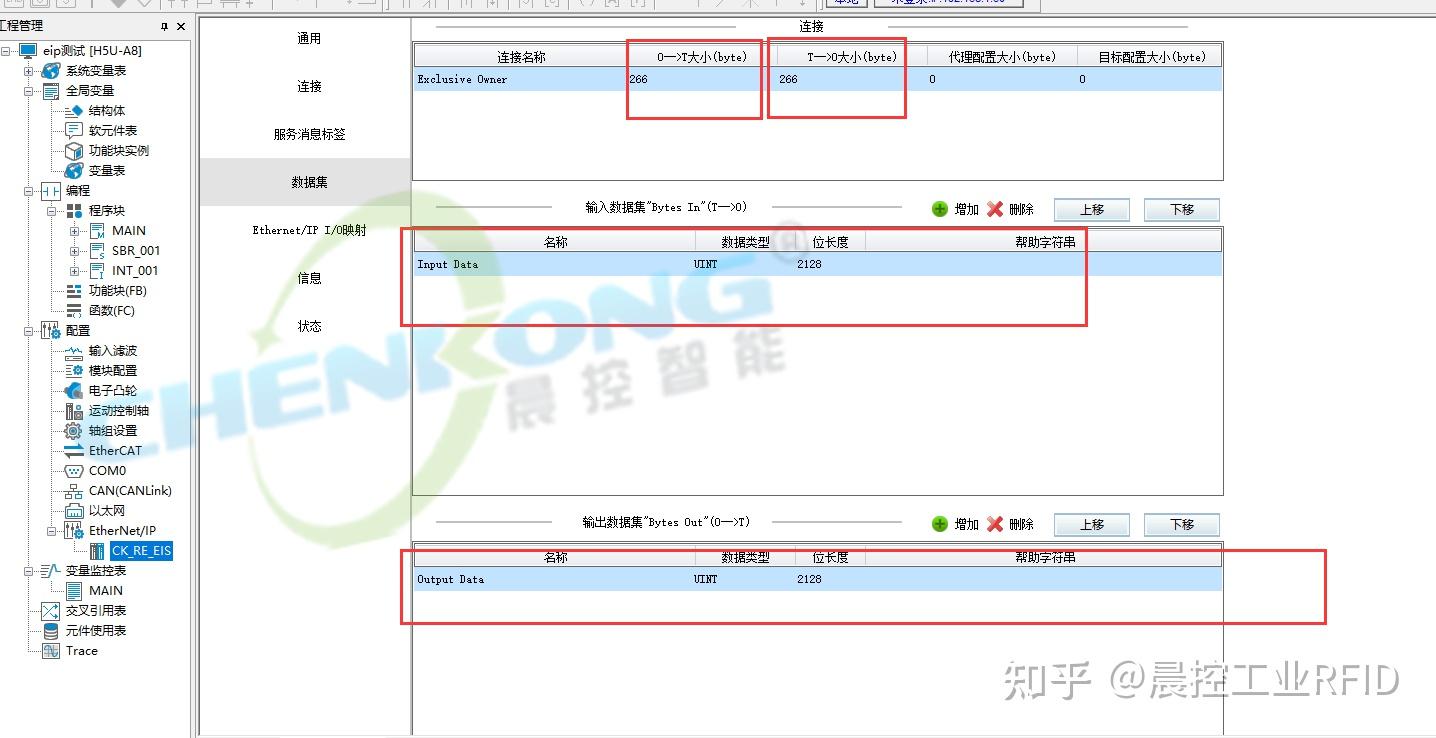The image size is (1436, 738).
Task: Open the 服务消息标签 tab
Action: pyautogui.click(x=309, y=135)
